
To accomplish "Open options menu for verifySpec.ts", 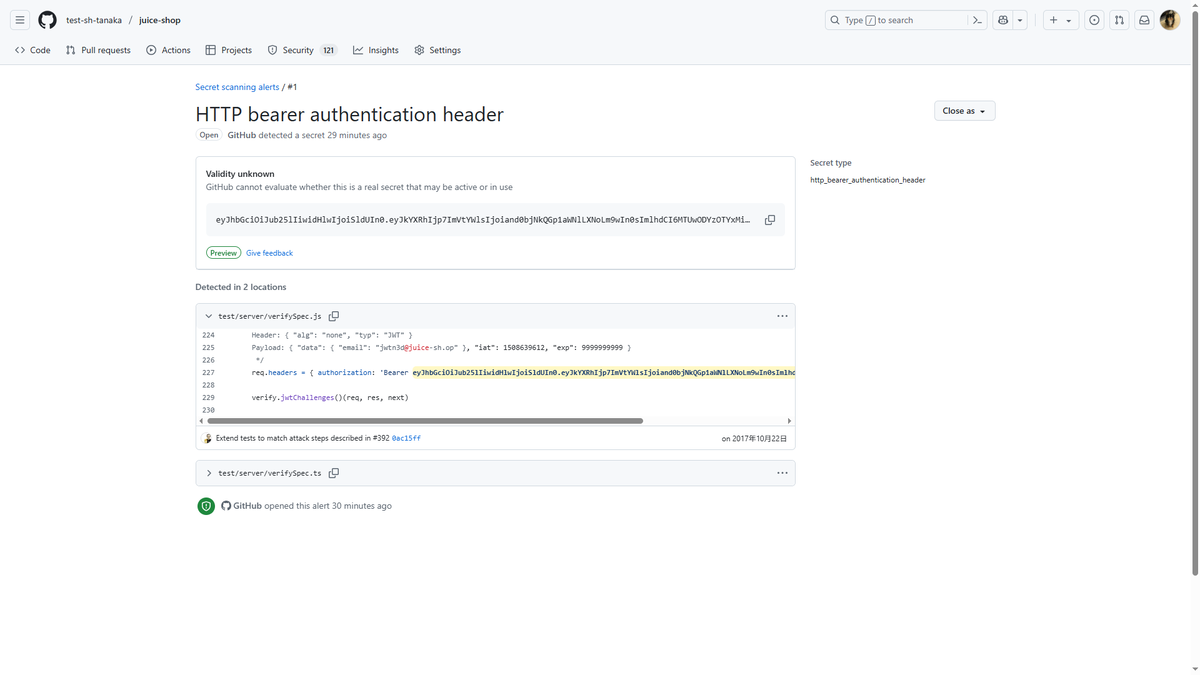I will point(782,473).
